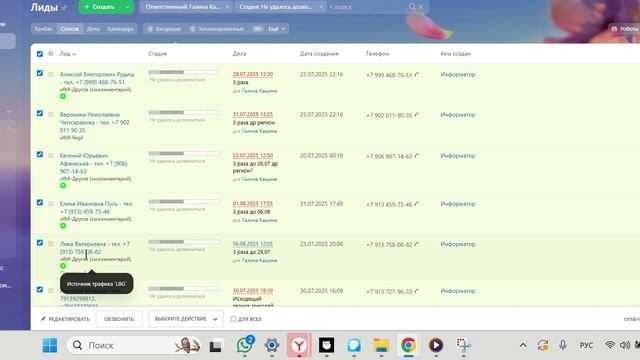
Task: Open row menu for Лика Валерьевна lead
Action: (x=51, y=244)
